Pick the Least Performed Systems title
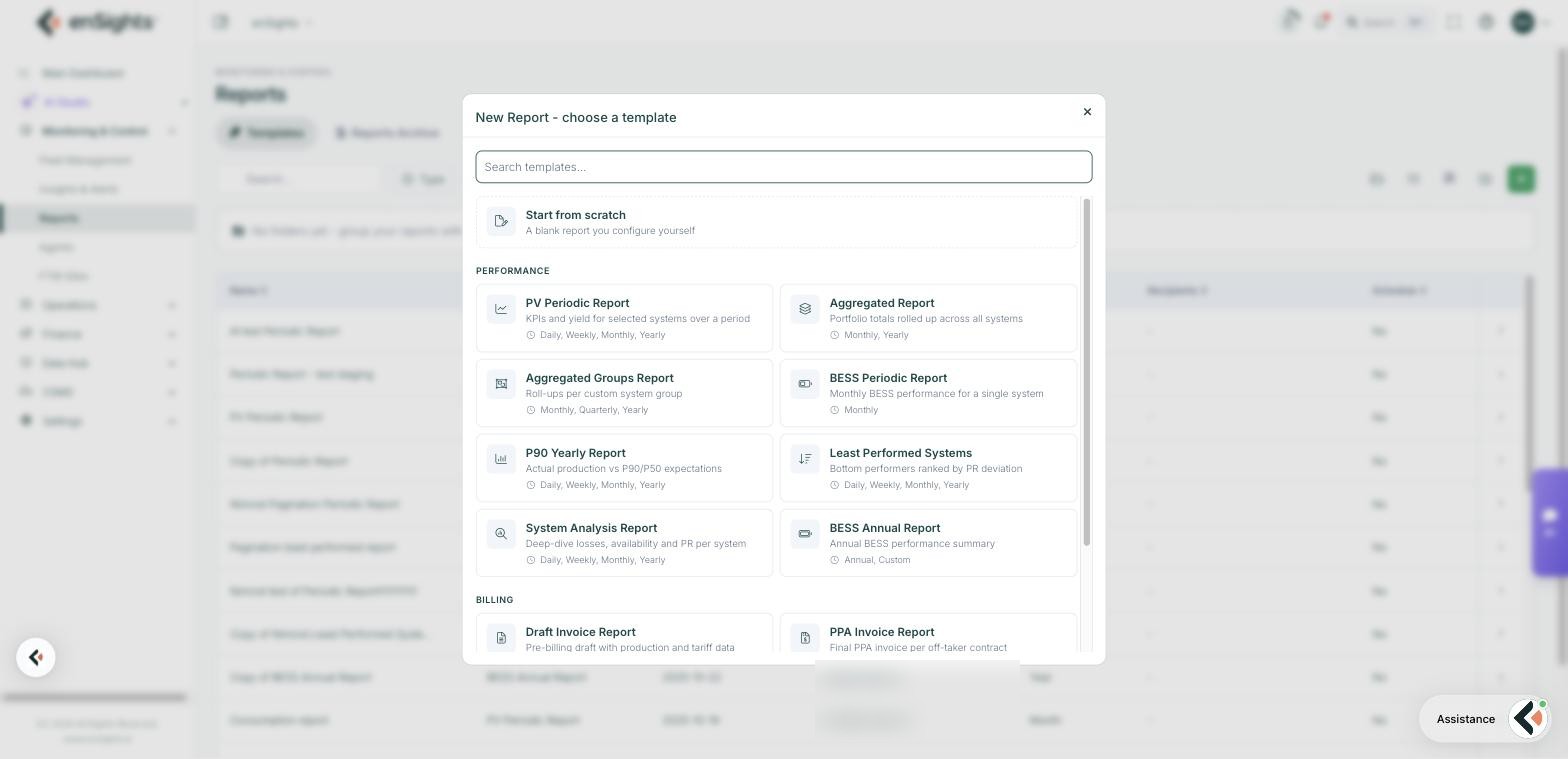 coord(901,453)
